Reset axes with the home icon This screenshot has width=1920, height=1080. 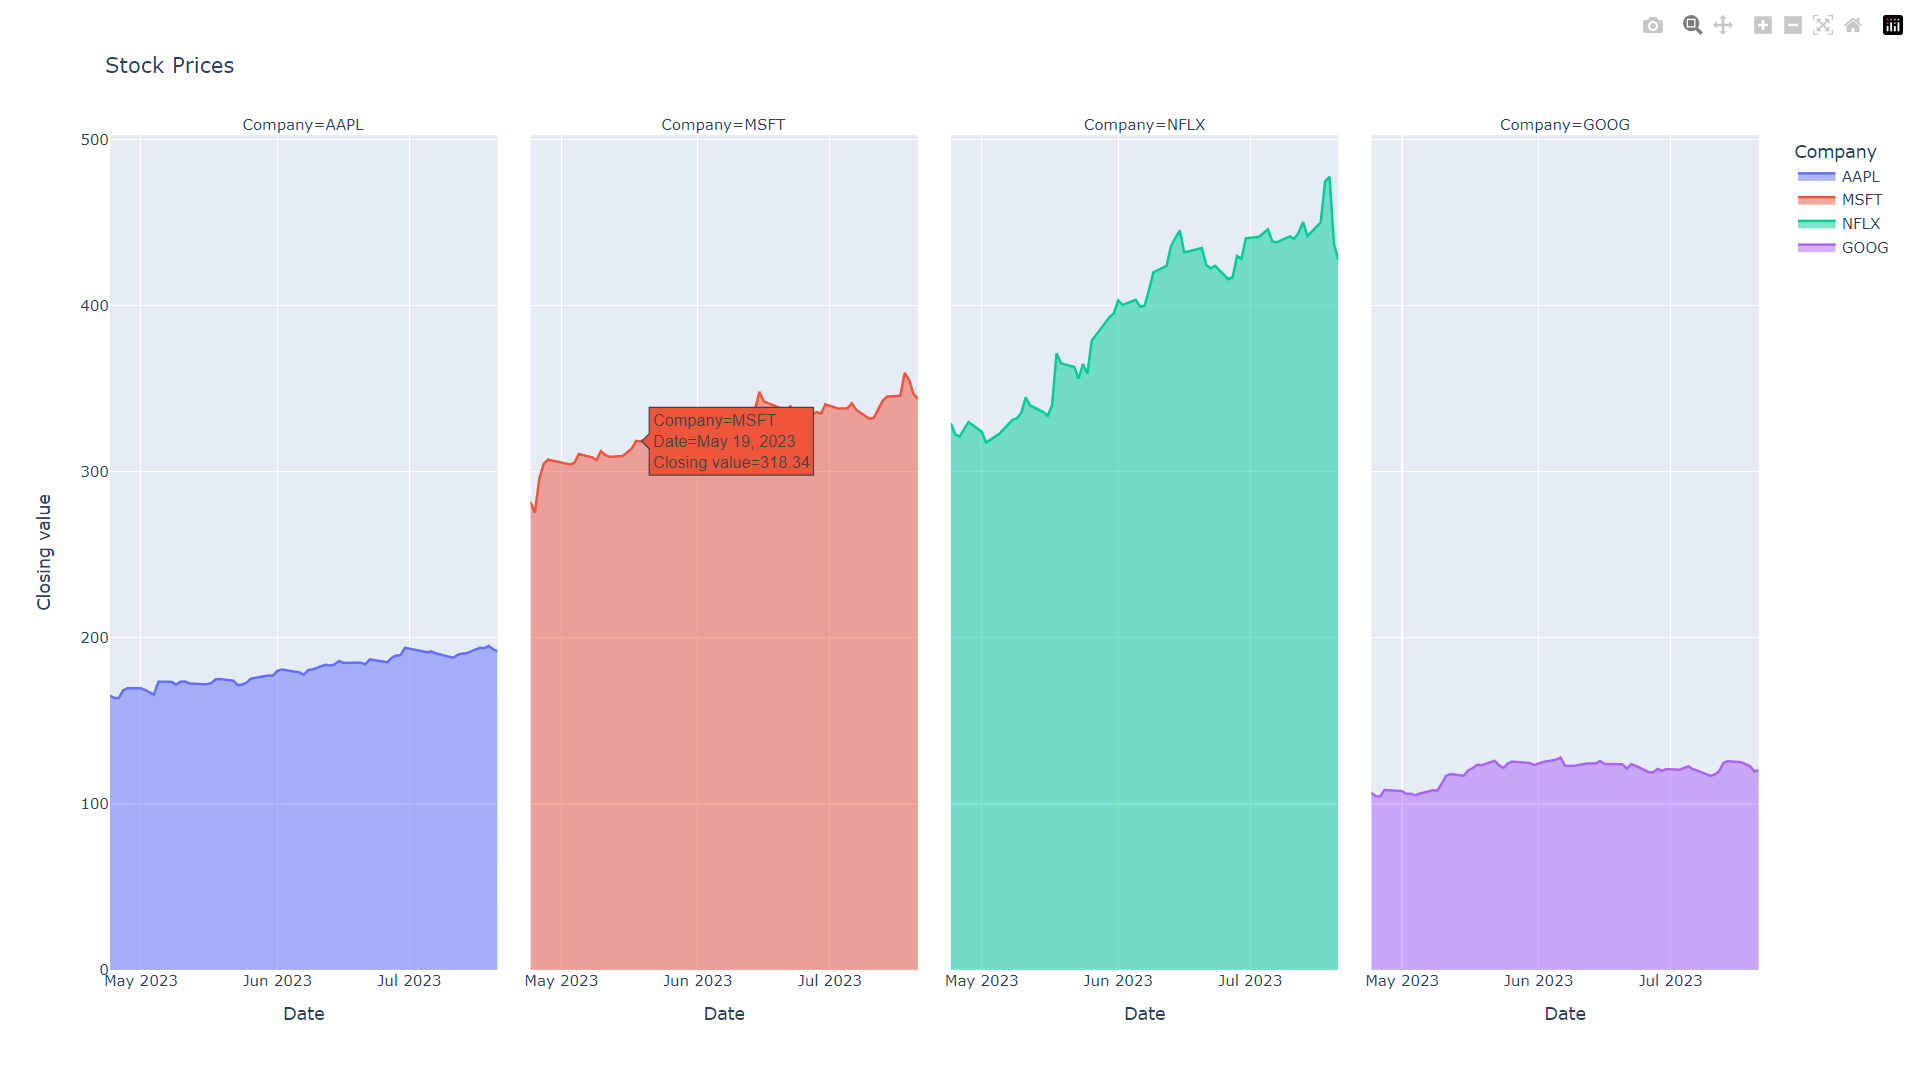tap(1853, 25)
